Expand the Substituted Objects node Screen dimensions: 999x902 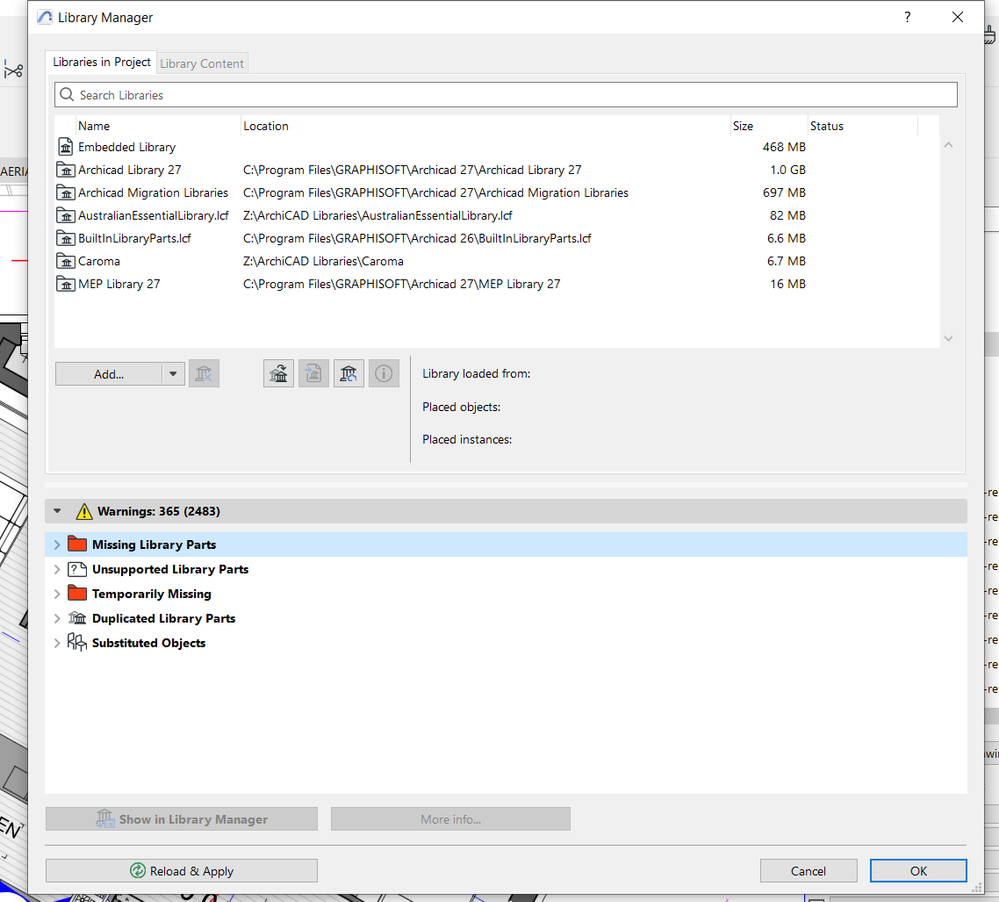coord(57,643)
